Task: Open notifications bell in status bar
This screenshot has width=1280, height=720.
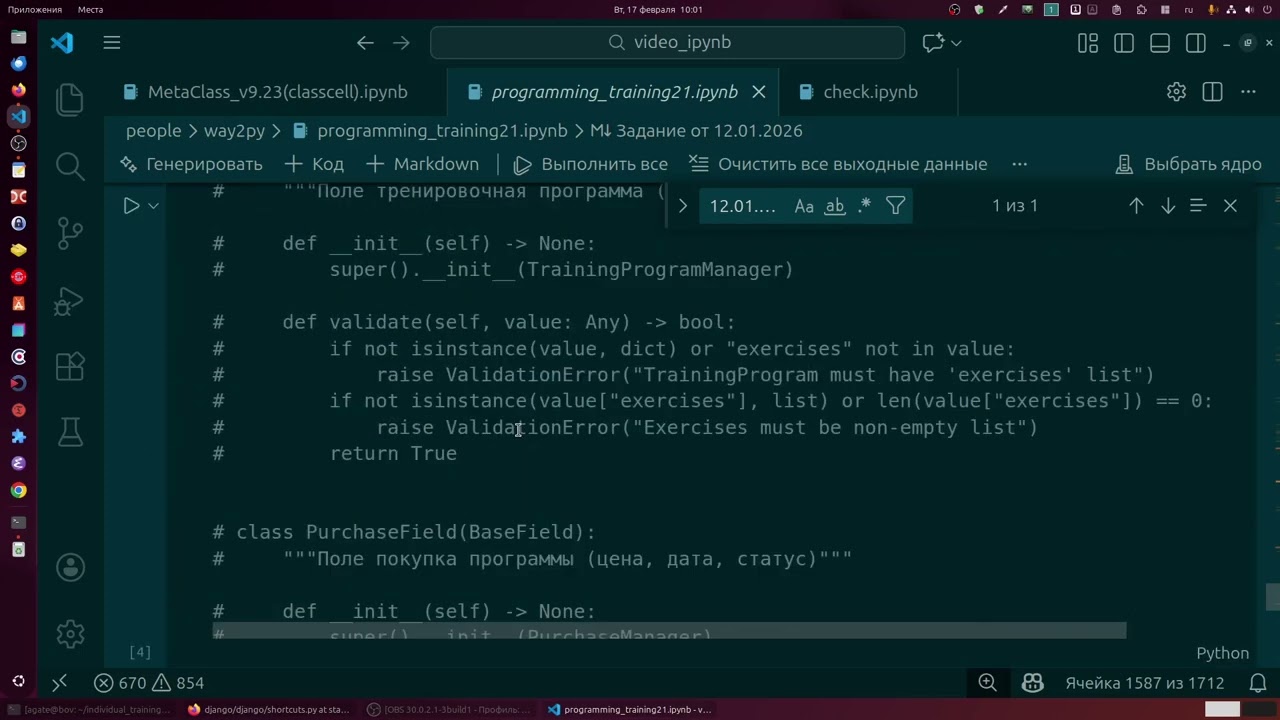Action: pyautogui.click(x=1259, y=683)
